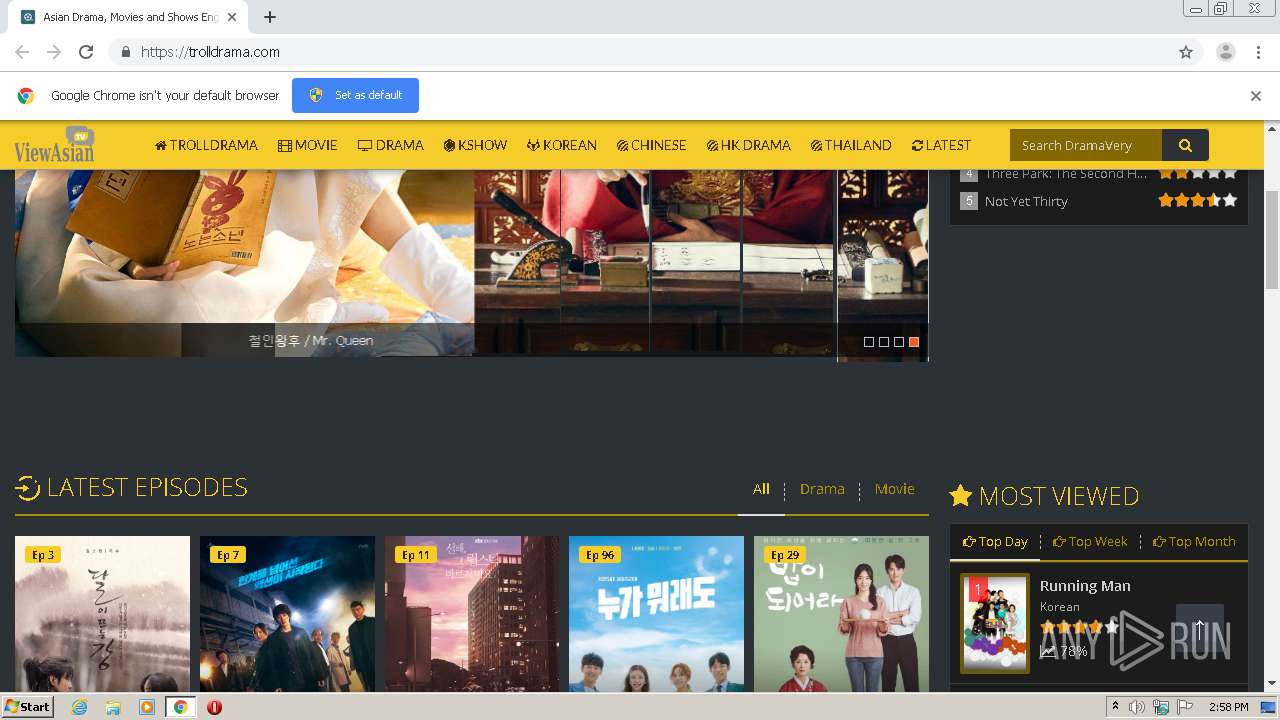Switch to Top Day tab
The image size is (1280, 720).
[995, 541]
